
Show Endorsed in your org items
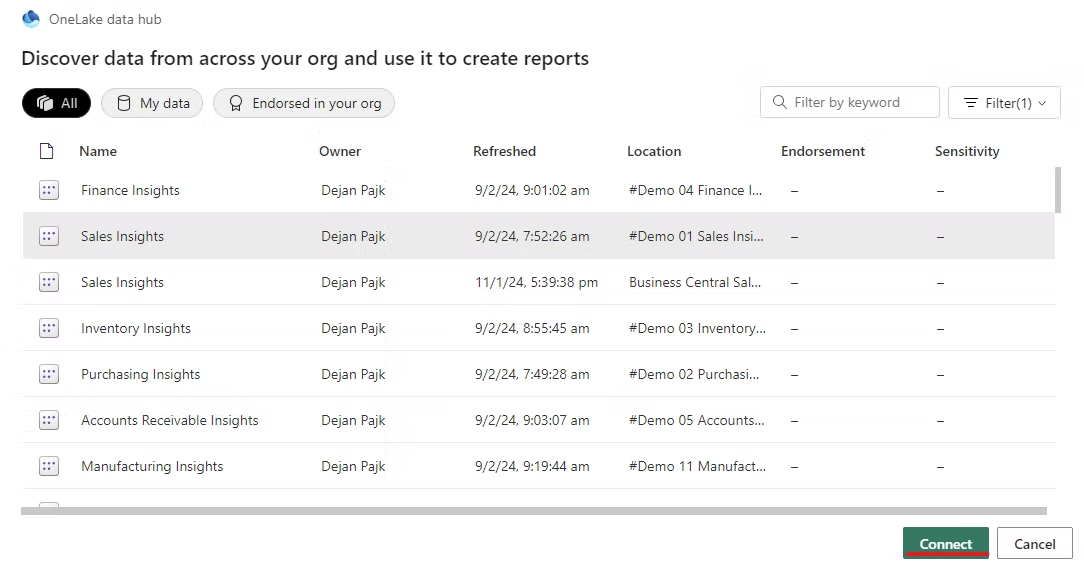[x=304, y=103]
